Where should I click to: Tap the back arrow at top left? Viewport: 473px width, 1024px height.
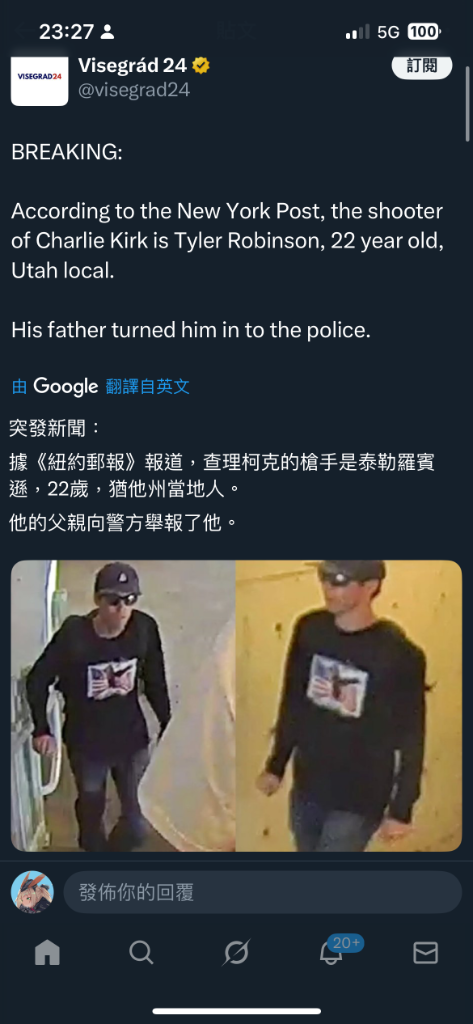point(24,29)
